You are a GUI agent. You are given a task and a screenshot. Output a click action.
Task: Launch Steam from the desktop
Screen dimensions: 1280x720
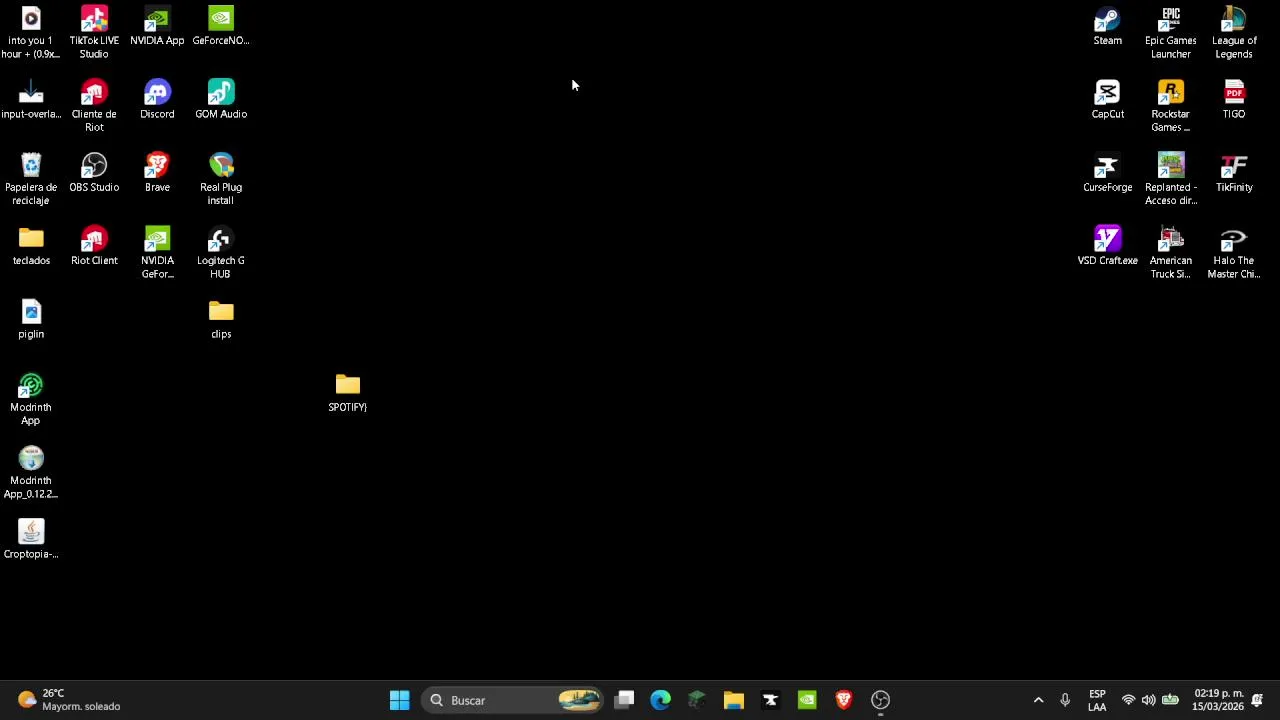[1107, 26]
